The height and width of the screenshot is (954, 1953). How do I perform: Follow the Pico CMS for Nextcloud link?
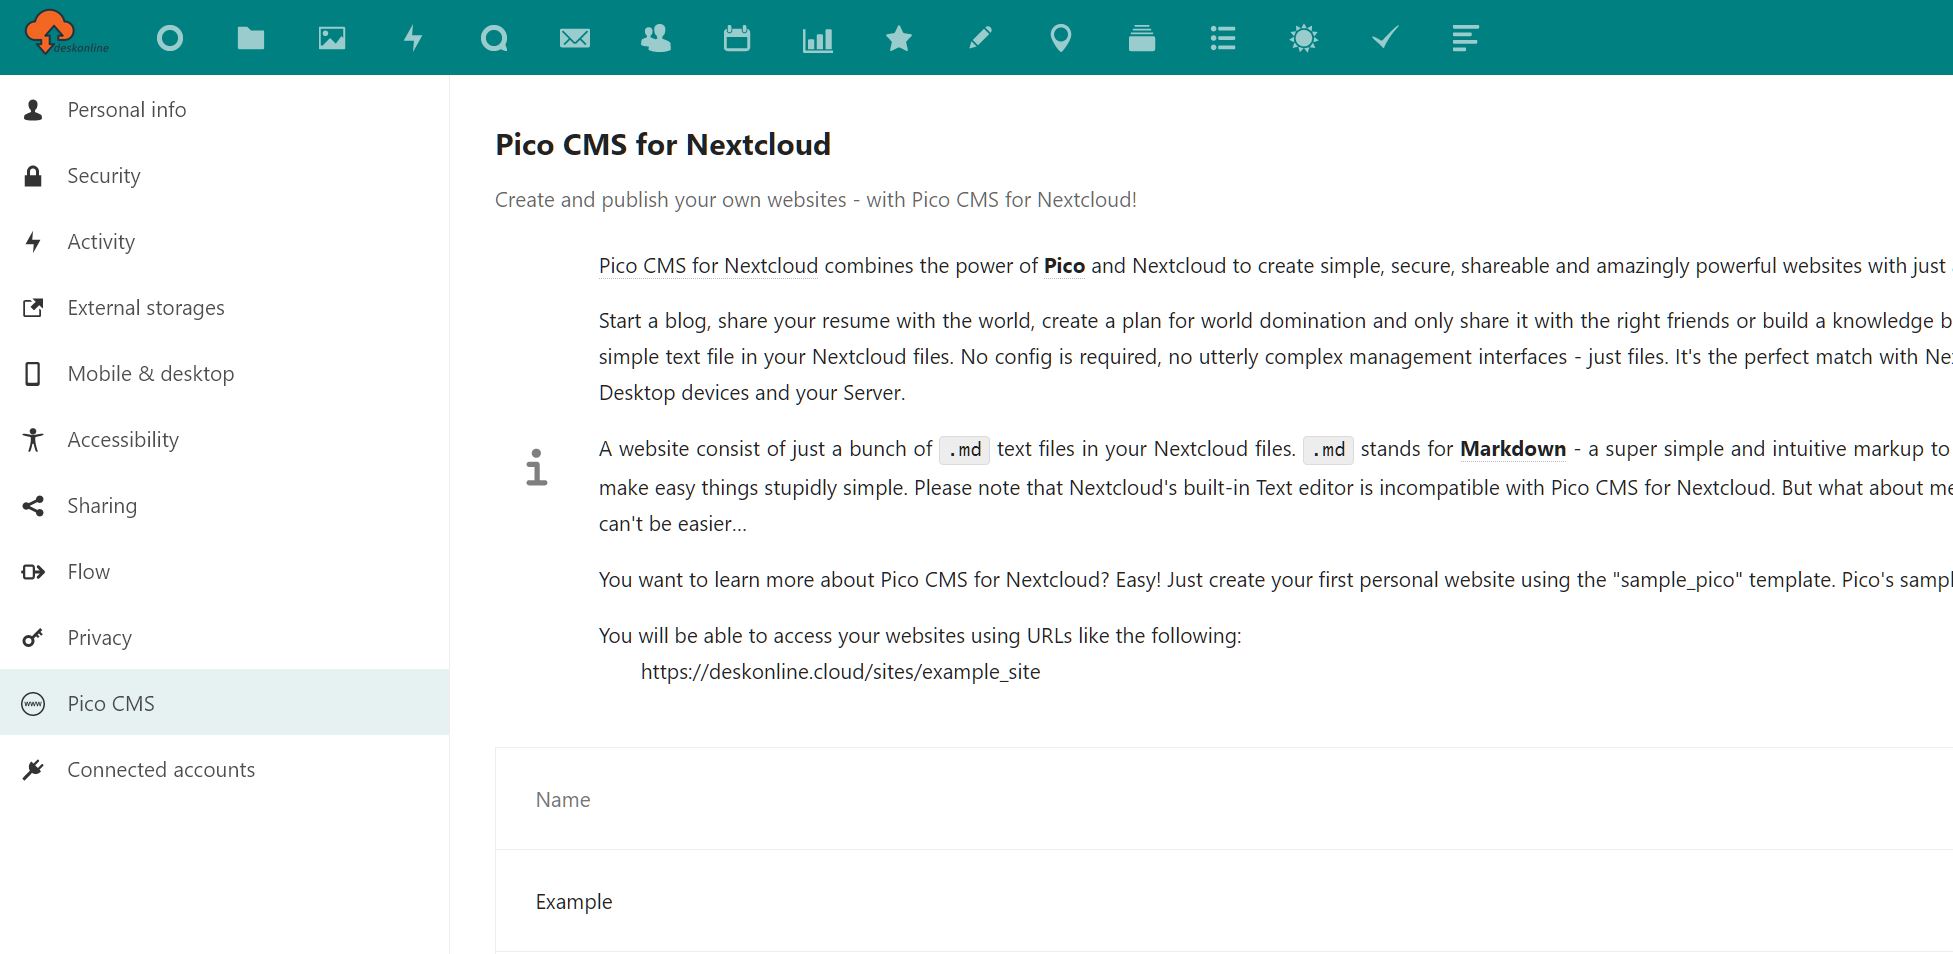point(708,266)
